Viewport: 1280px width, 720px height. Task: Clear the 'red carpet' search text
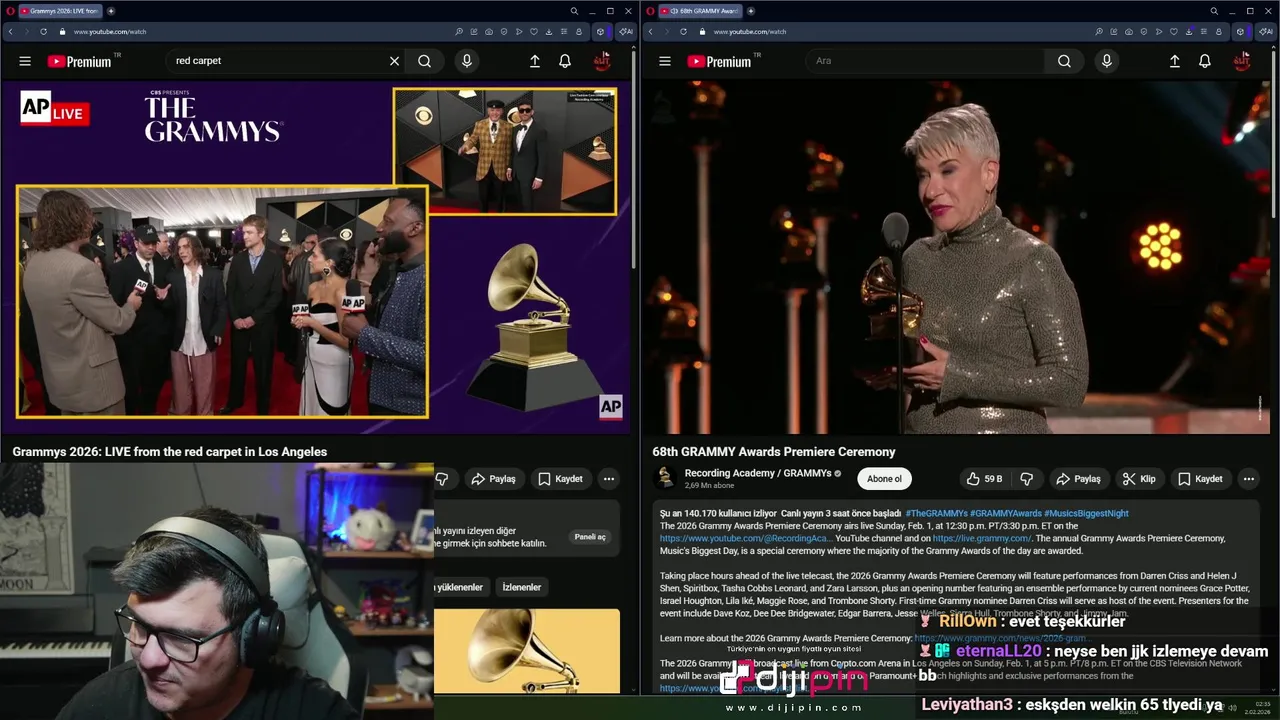[x=394, y=61]
